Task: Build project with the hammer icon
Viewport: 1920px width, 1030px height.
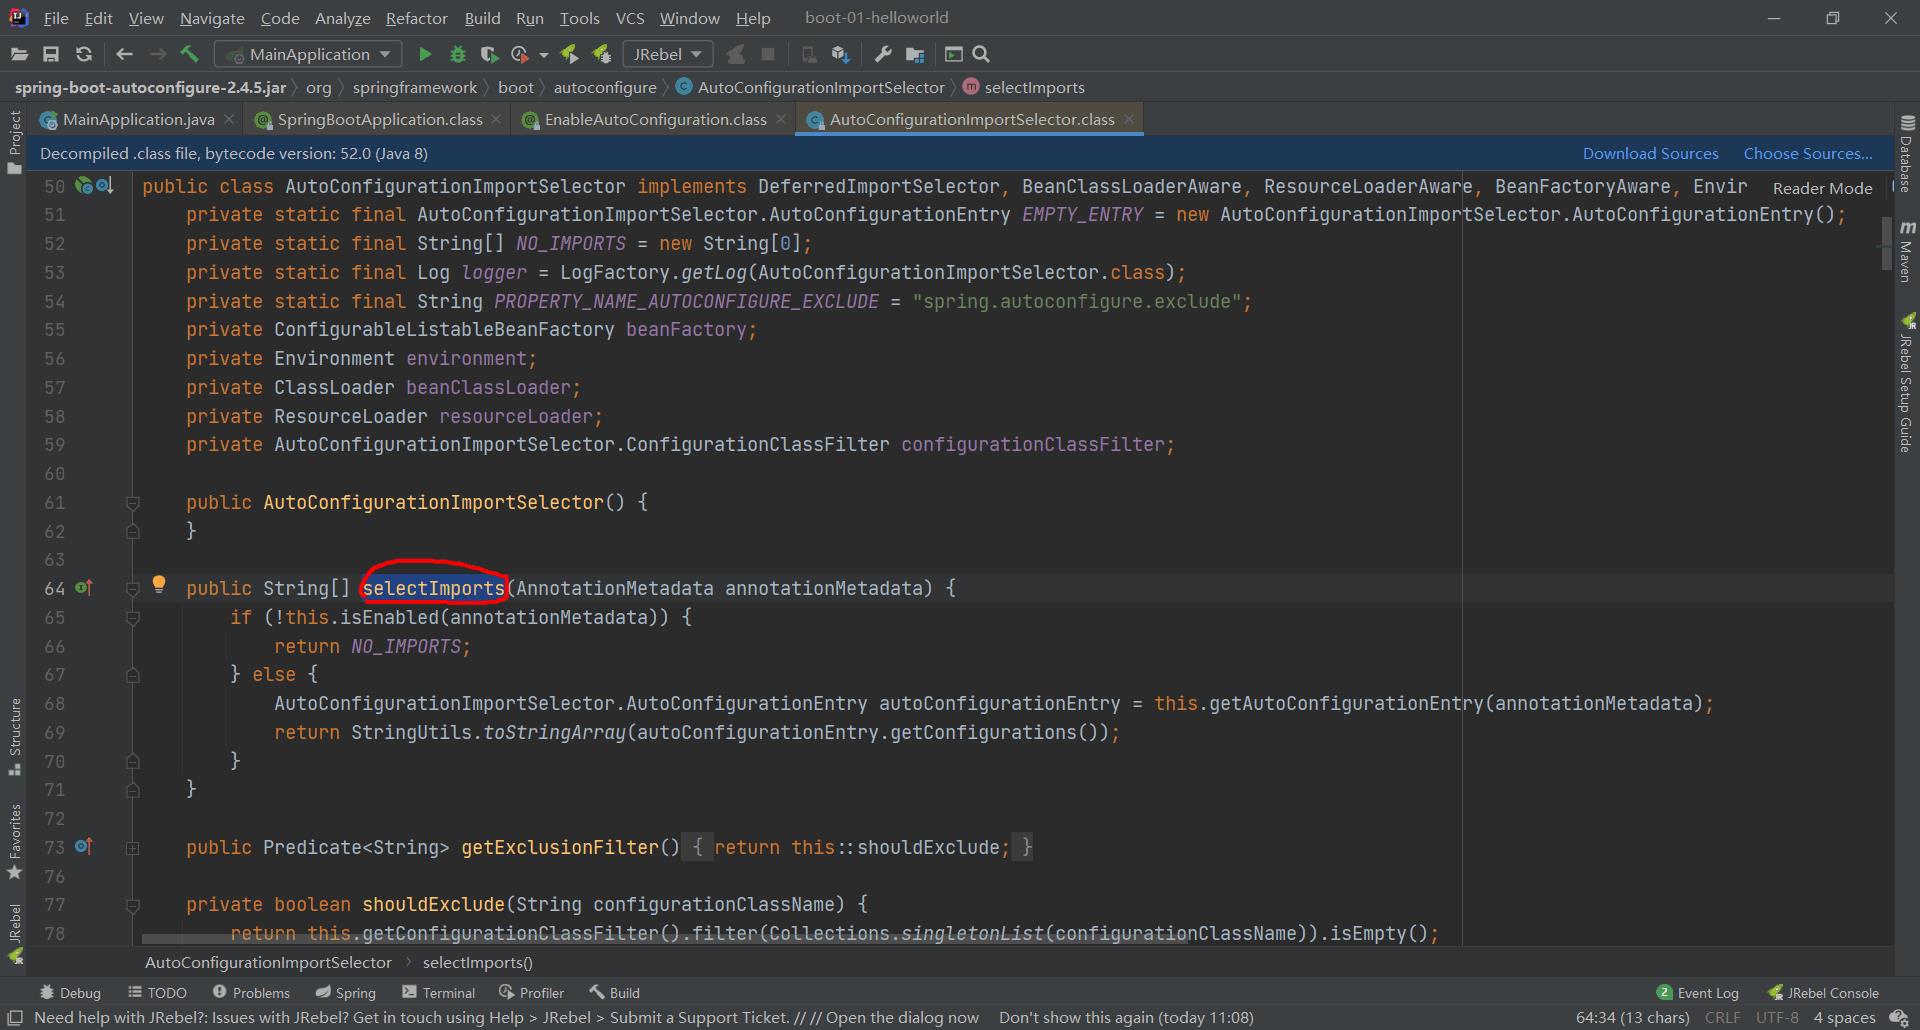Action: point(190,54)
